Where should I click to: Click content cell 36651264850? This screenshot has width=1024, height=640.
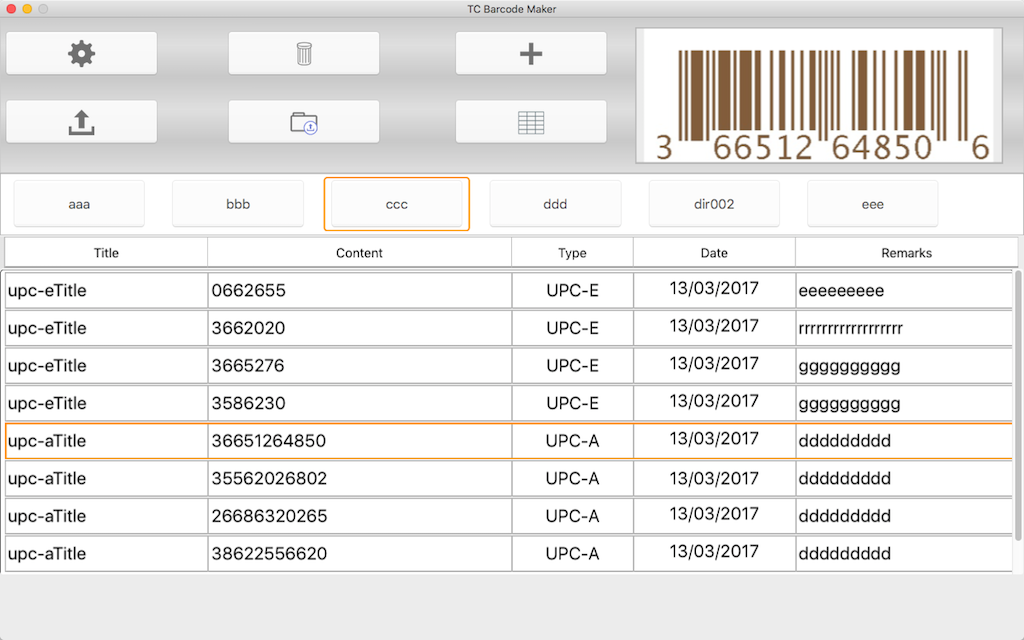tap(360, 441)
